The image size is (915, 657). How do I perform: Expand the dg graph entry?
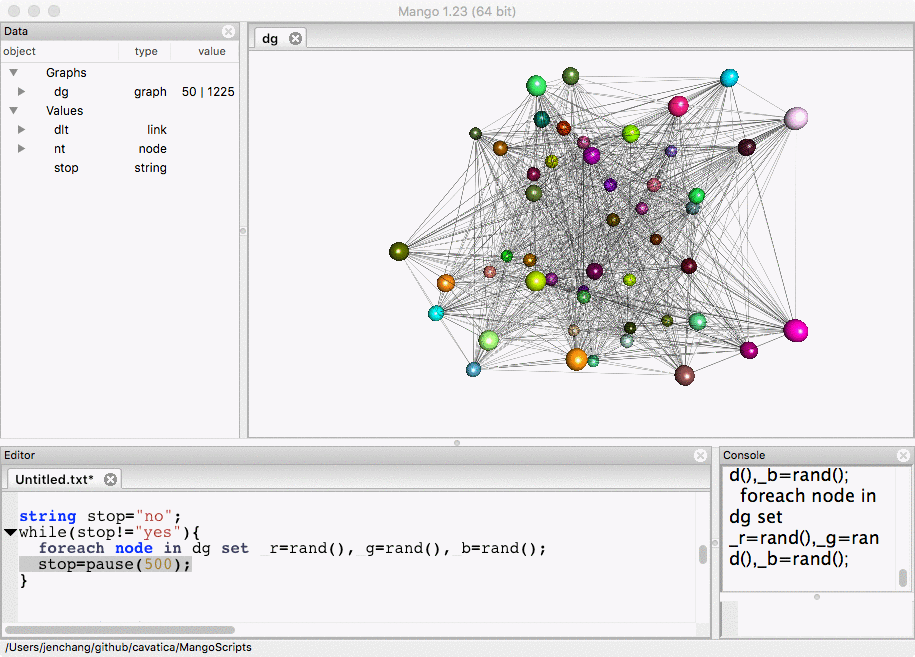pyautogui.click(x=21, y=92)
